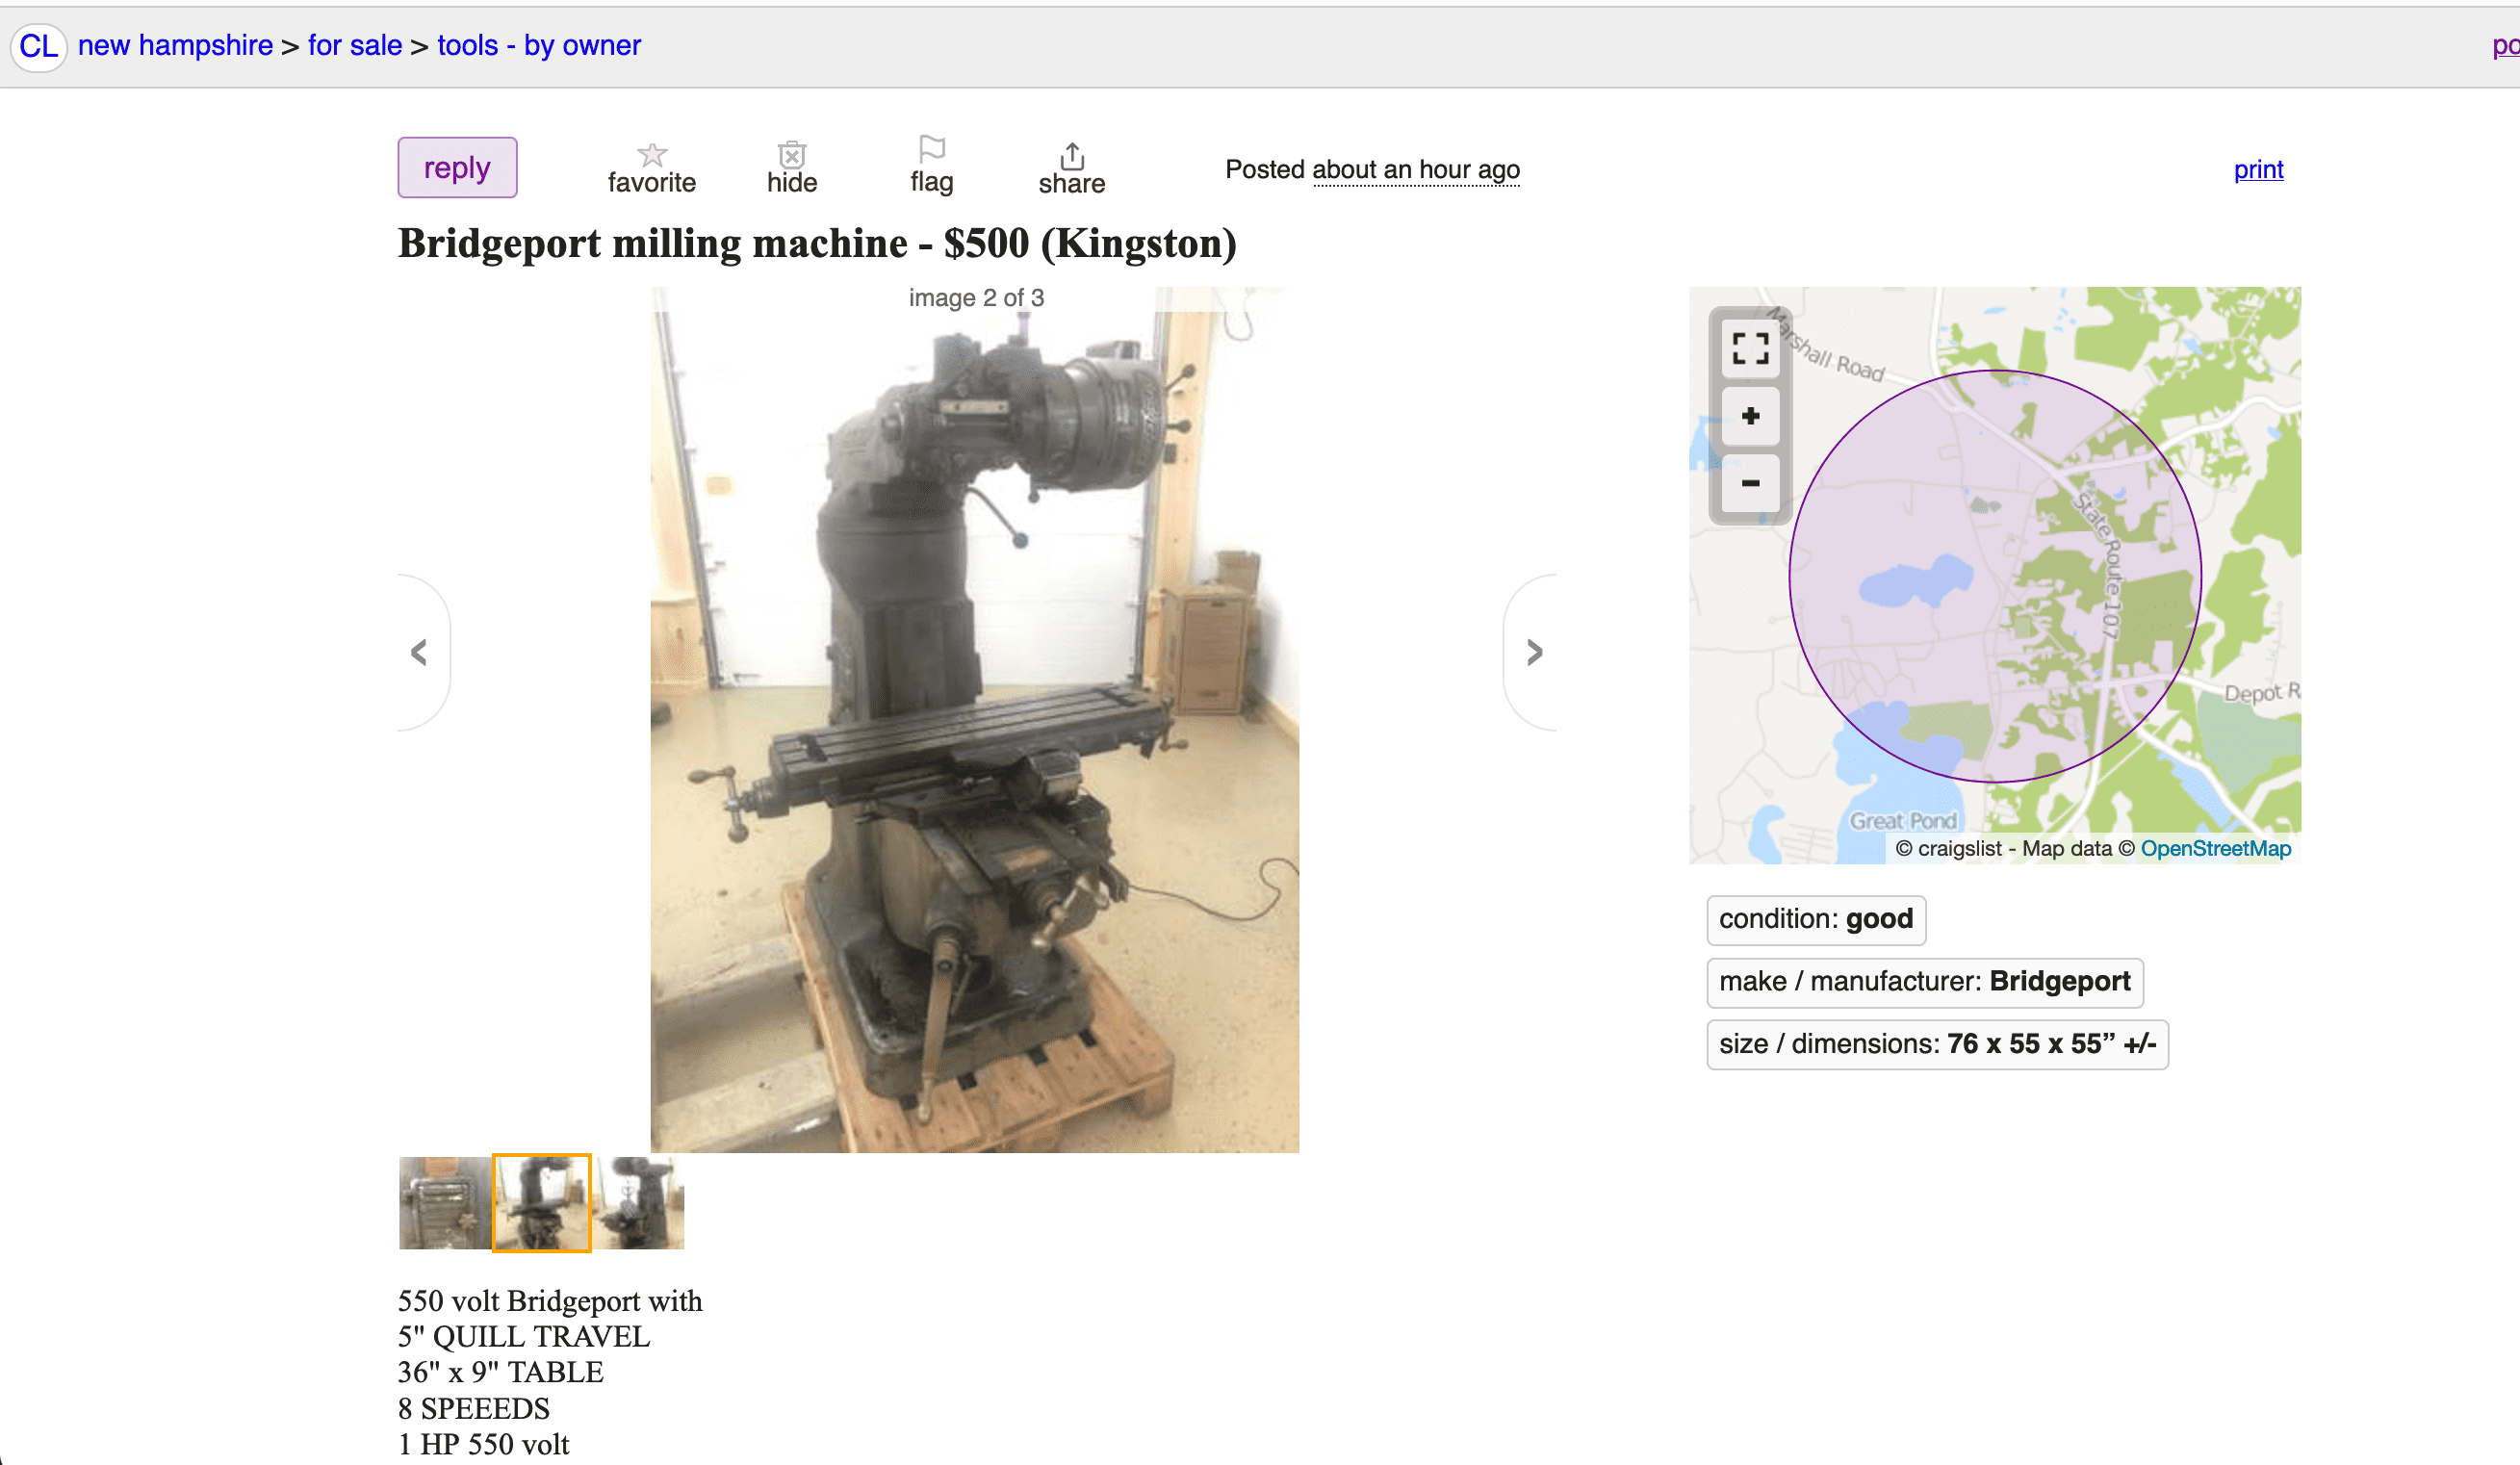
Task: Click the 'image 2 of 3' caption
Action: [976, 298]
